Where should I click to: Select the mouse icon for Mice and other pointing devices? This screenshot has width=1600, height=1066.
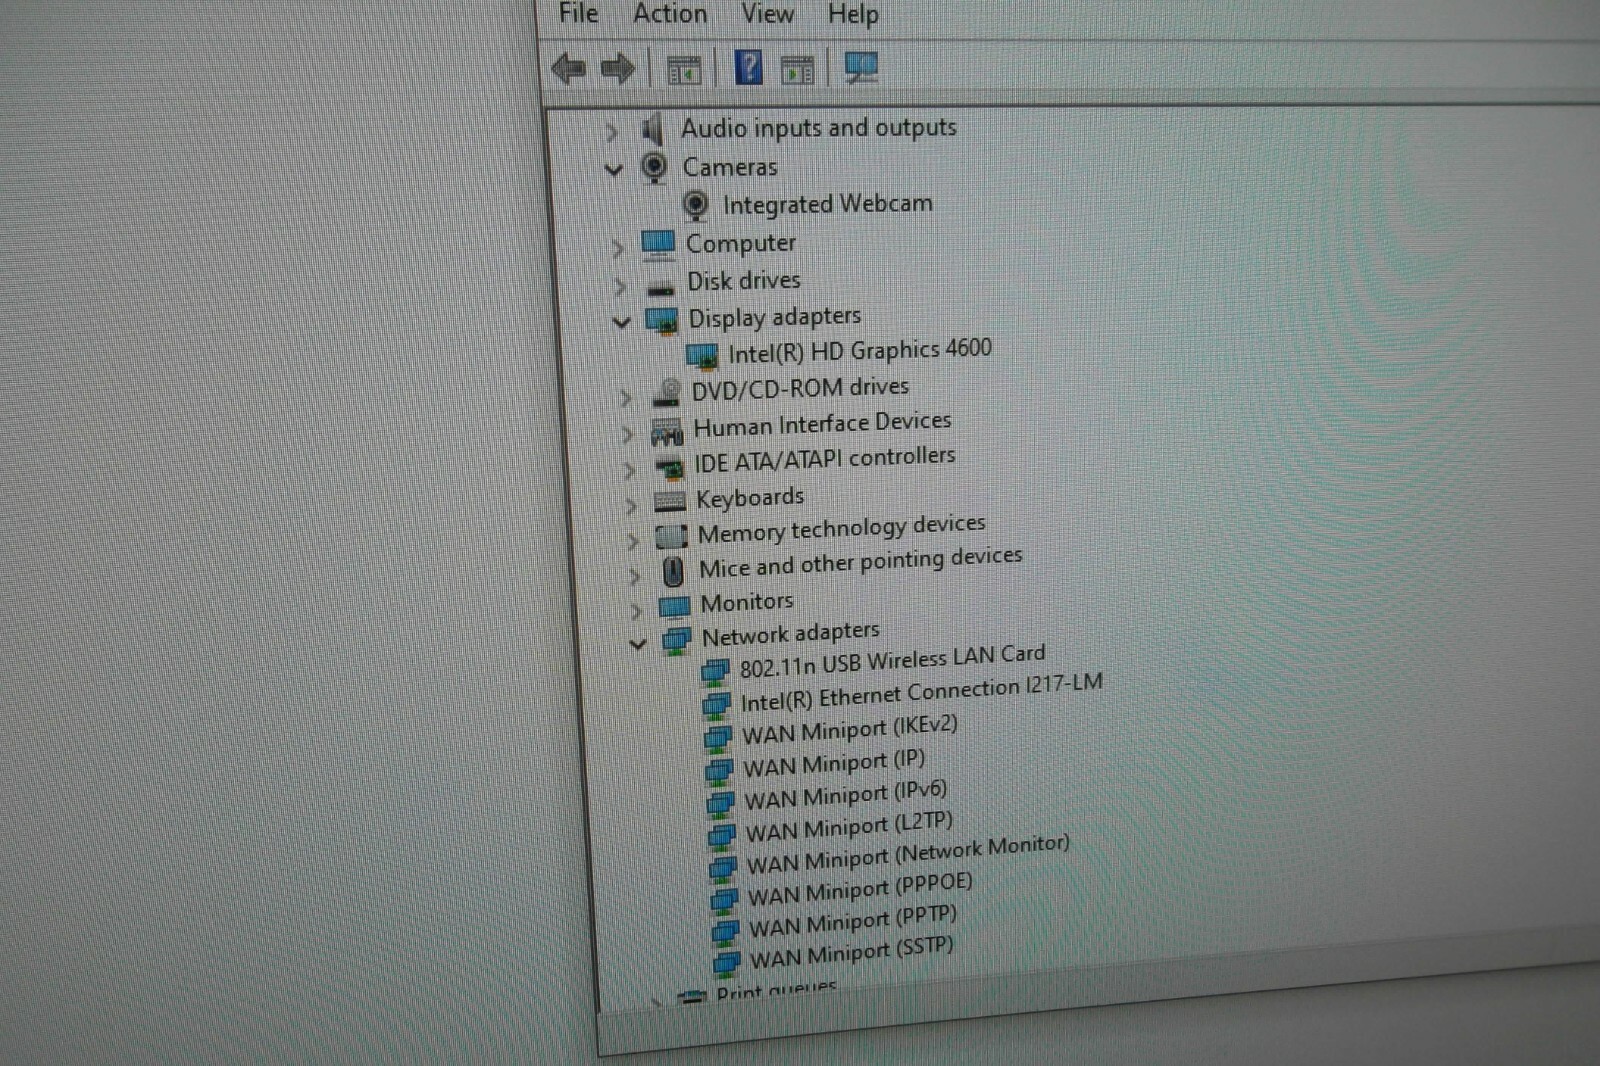(674, 571)
